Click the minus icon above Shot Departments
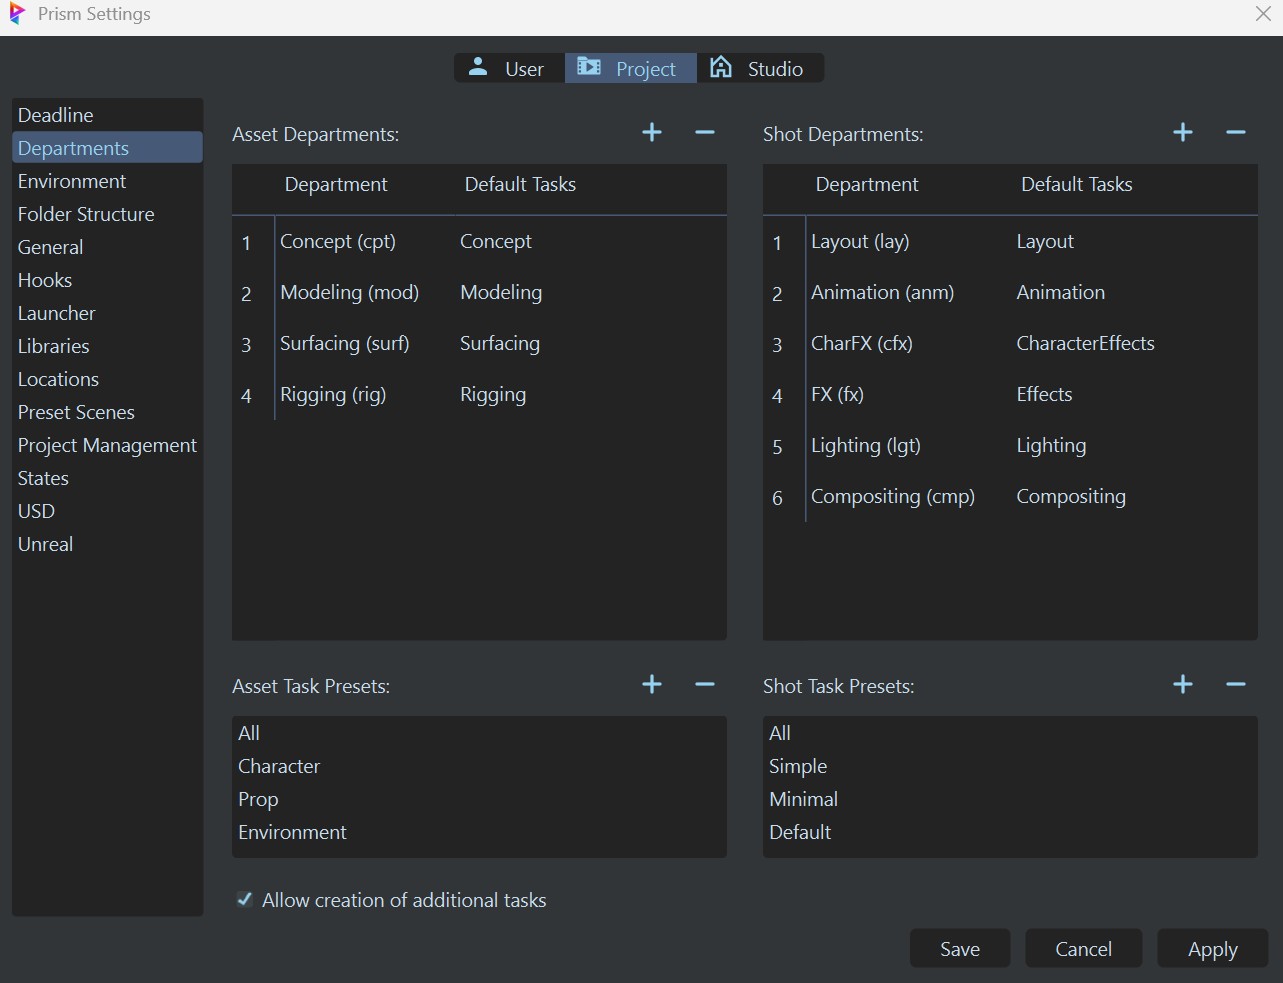 (x=1235, y=132)
